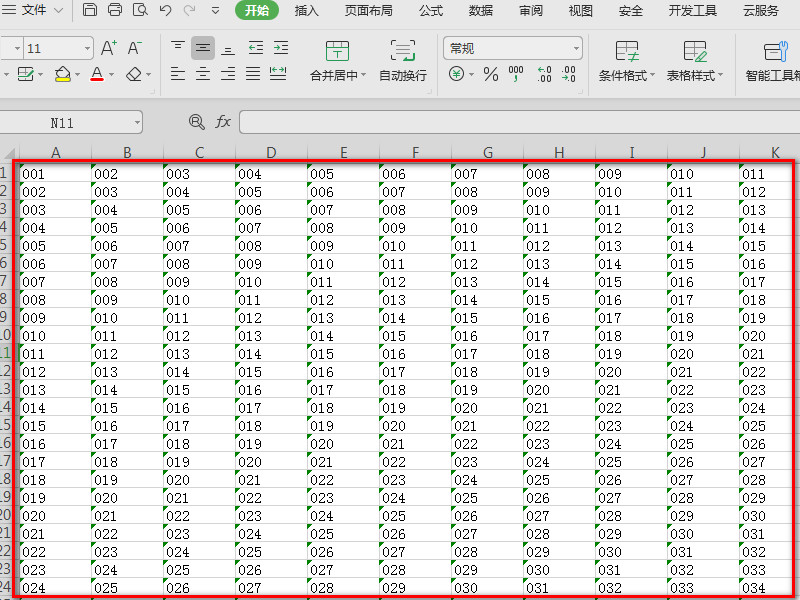Screen dimensions: 800x600
Task: Click magnifier icon beside fx
Action: (x=196, y=121)
